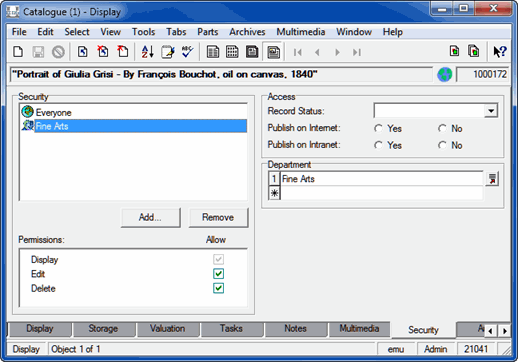
Task: Select No for Publish on Internet
Action: pyautogui.click(x=442, y=128)
